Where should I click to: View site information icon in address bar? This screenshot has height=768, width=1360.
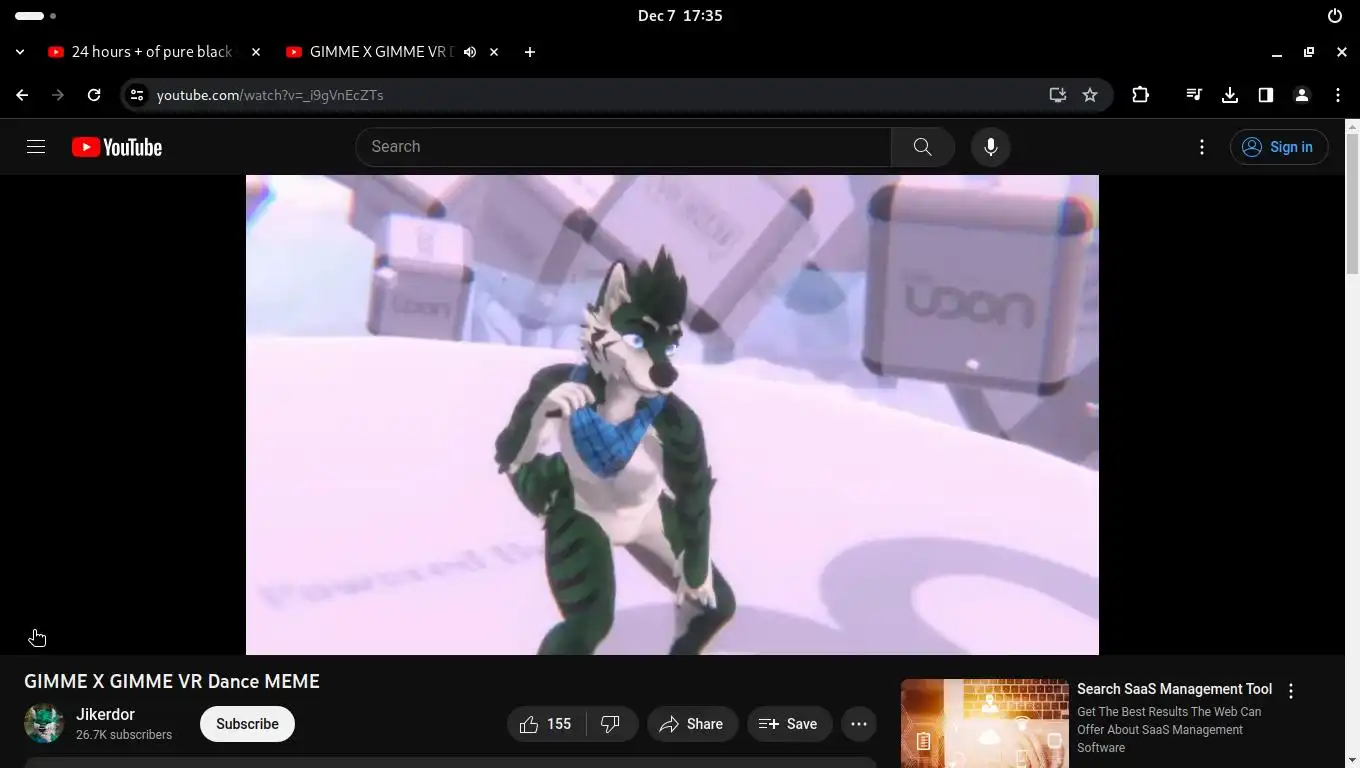tap(138, 95)
